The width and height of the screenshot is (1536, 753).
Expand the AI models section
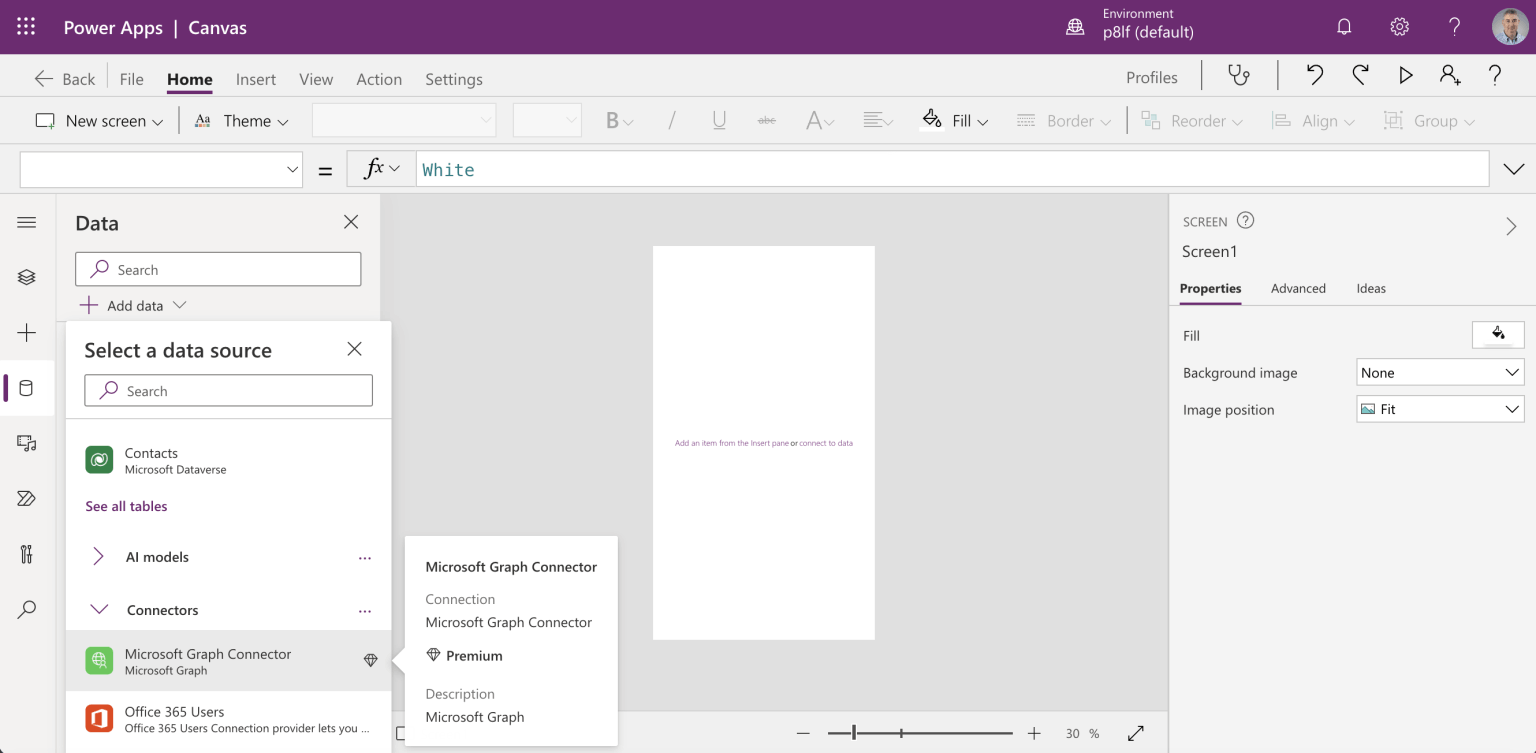pos(98,557)
